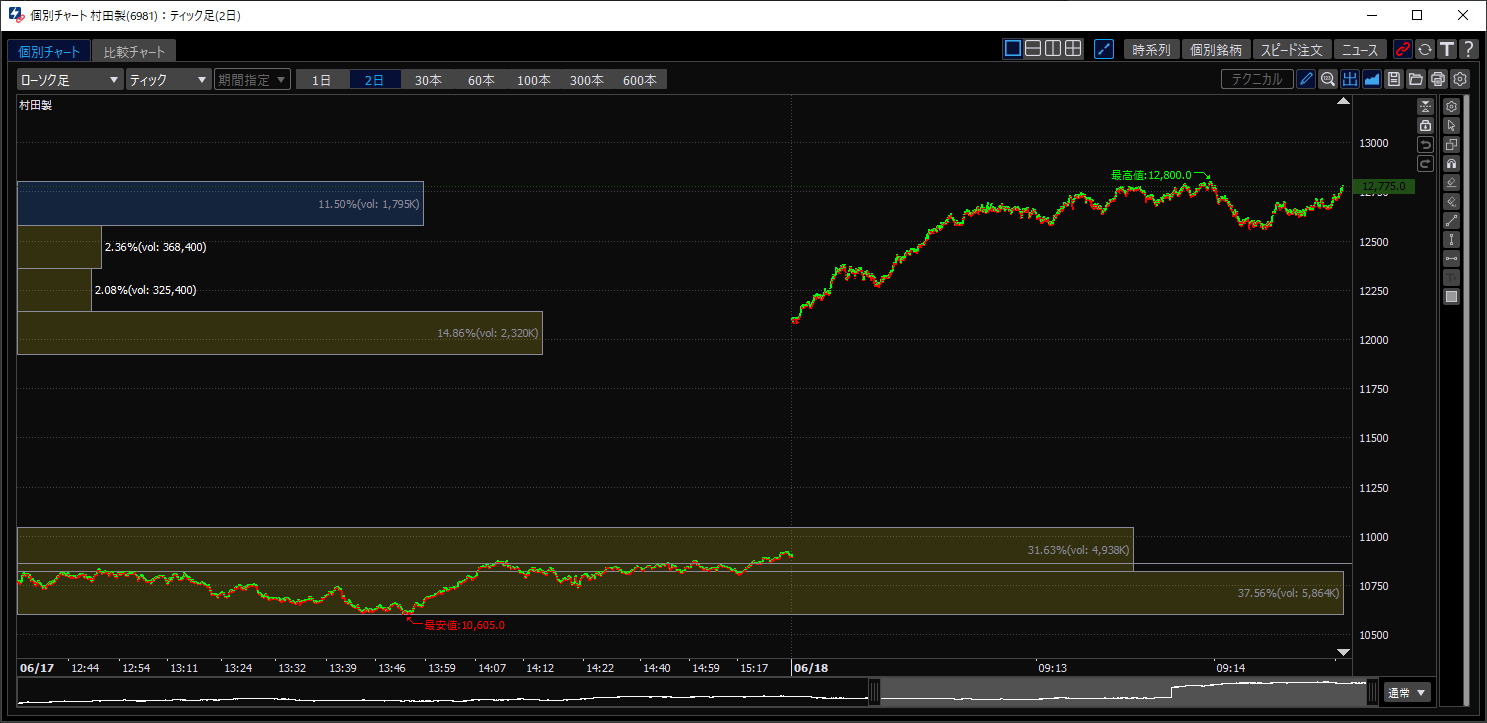Image resolution: width=1487 pixels, height=723 pixels.
Task: Open drawing tool settings gear icon
Action: [x=1452, y=106]
